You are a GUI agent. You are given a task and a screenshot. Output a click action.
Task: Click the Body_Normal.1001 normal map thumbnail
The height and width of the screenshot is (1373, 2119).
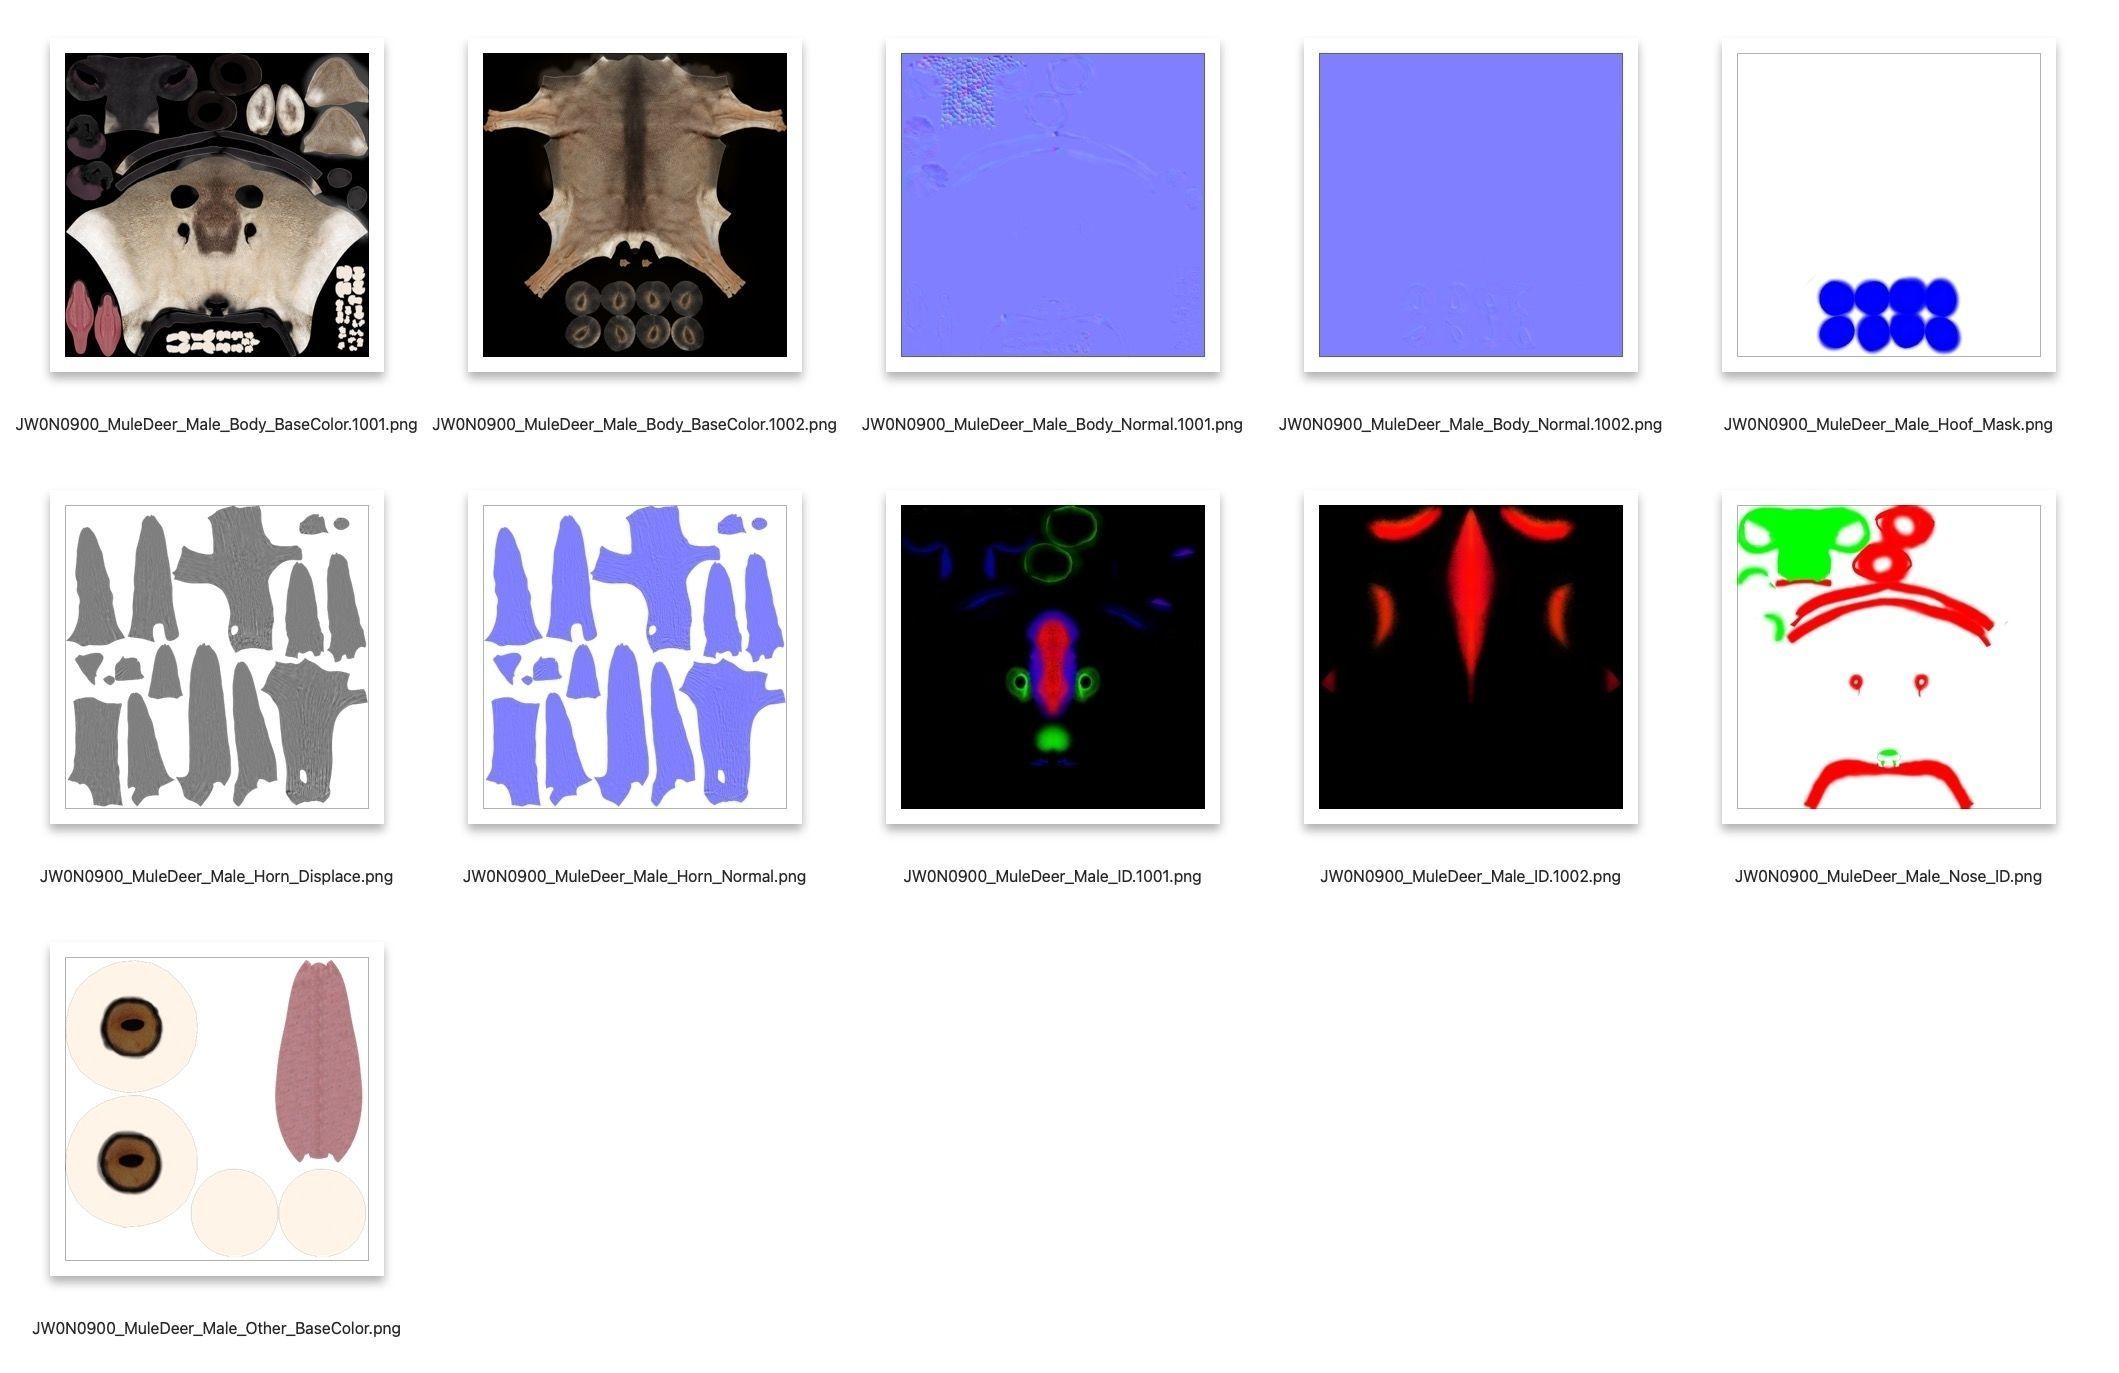tap(1052, 205)
